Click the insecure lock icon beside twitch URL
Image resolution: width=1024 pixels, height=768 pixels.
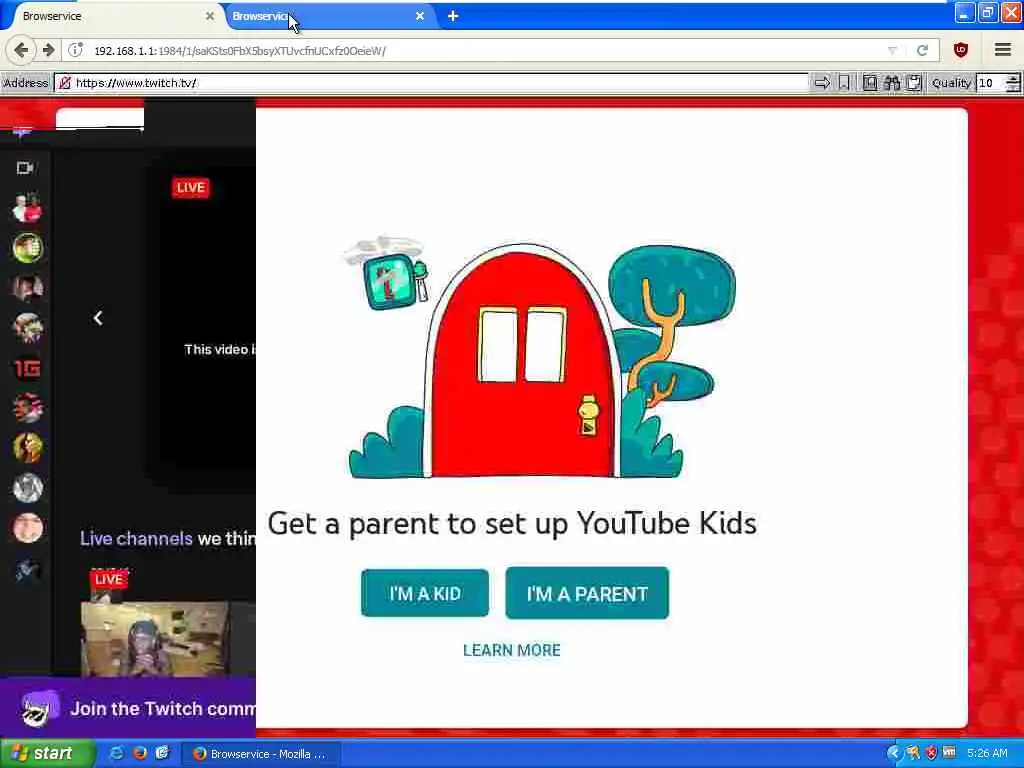click(65, 83)
